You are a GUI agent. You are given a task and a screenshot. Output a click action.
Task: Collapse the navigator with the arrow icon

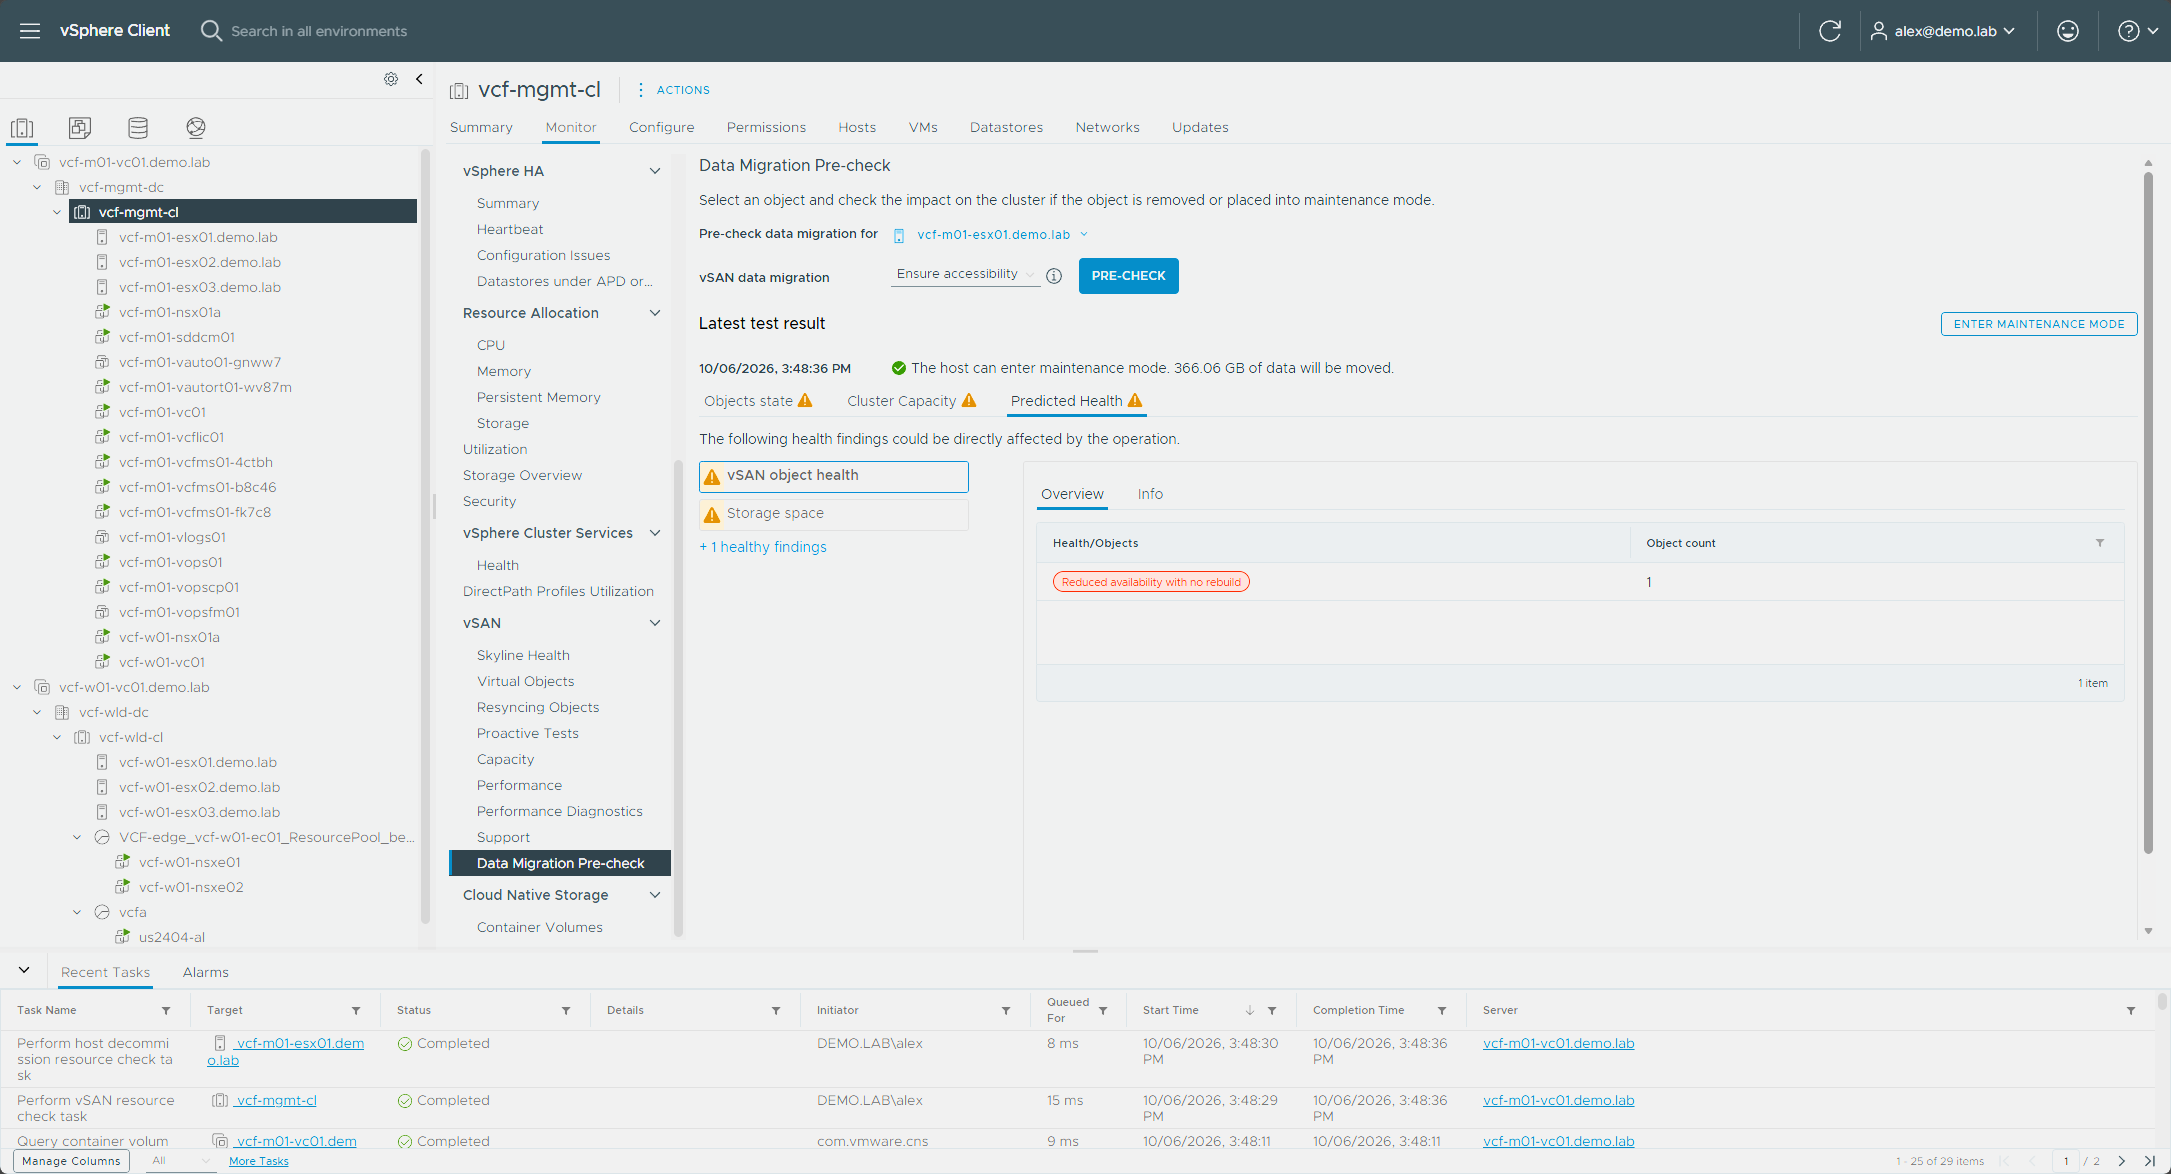(420, 79)
